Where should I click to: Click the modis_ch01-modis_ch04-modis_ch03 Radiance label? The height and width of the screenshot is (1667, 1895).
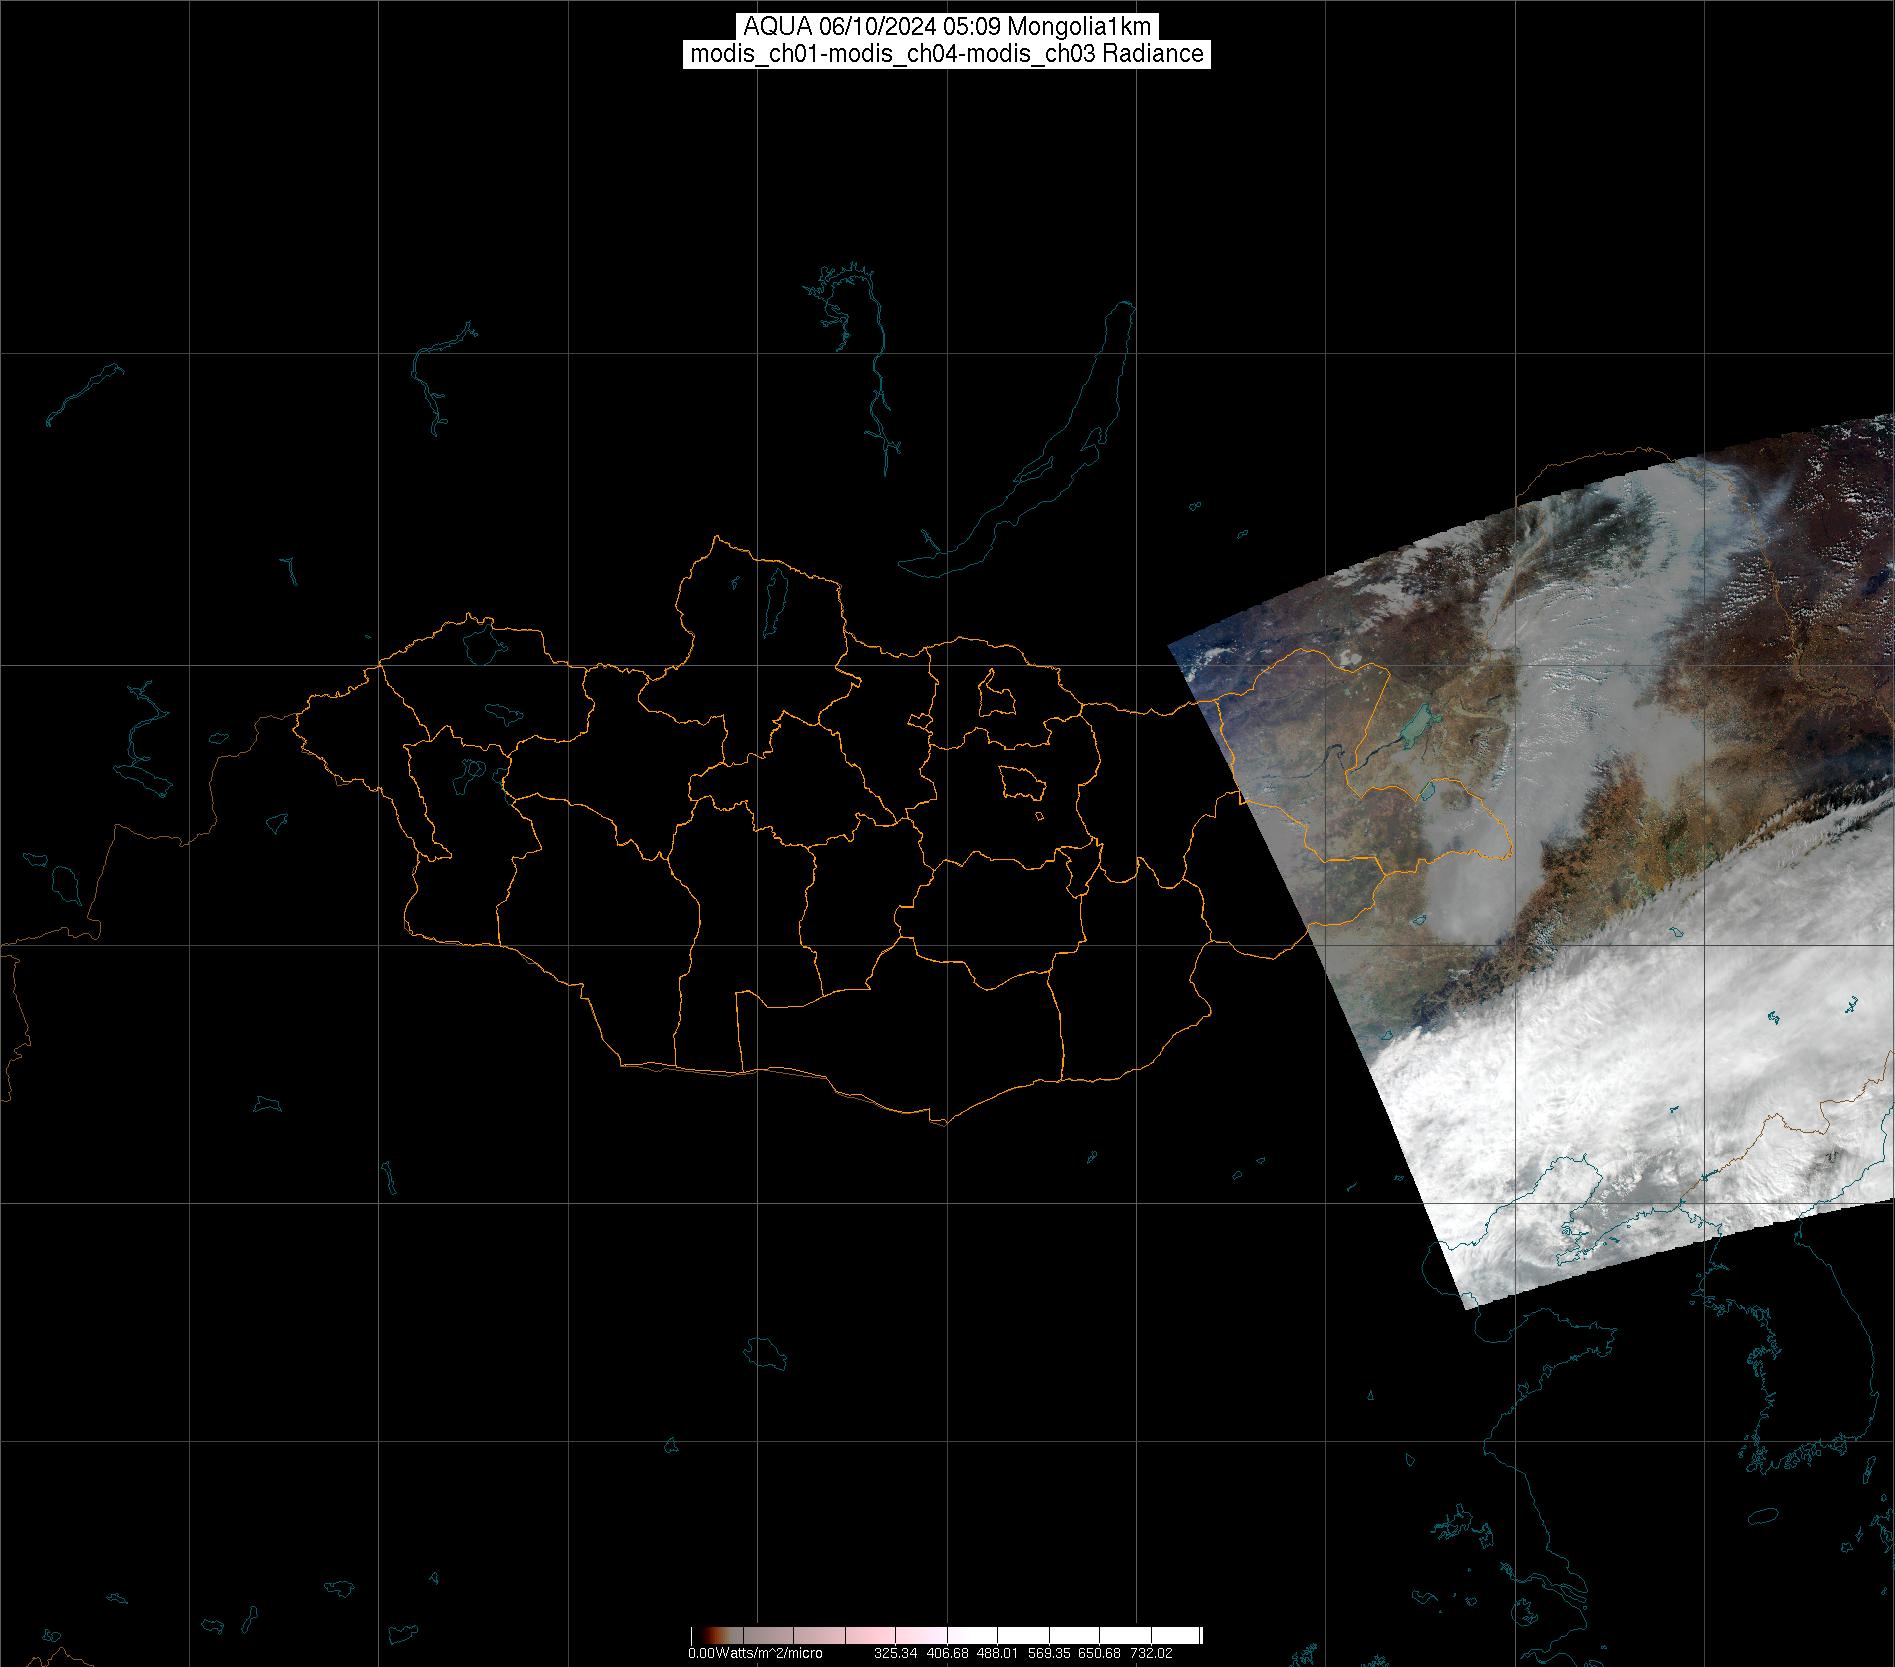click(947, 54)
